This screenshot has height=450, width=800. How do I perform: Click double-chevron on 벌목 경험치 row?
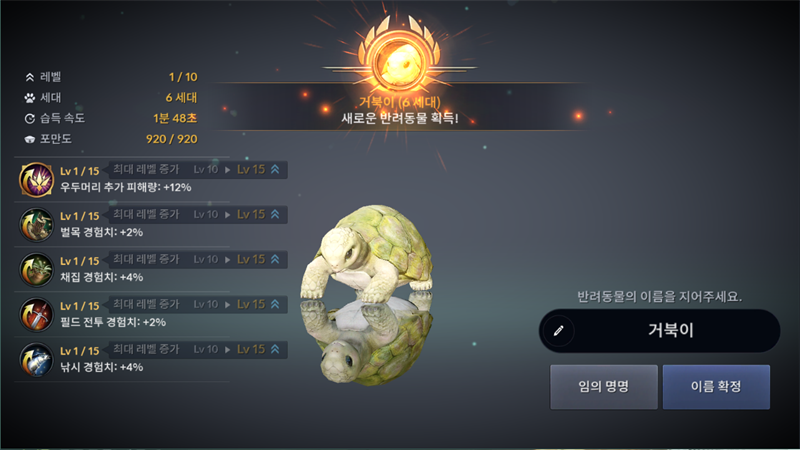click(x=275, y=214)
